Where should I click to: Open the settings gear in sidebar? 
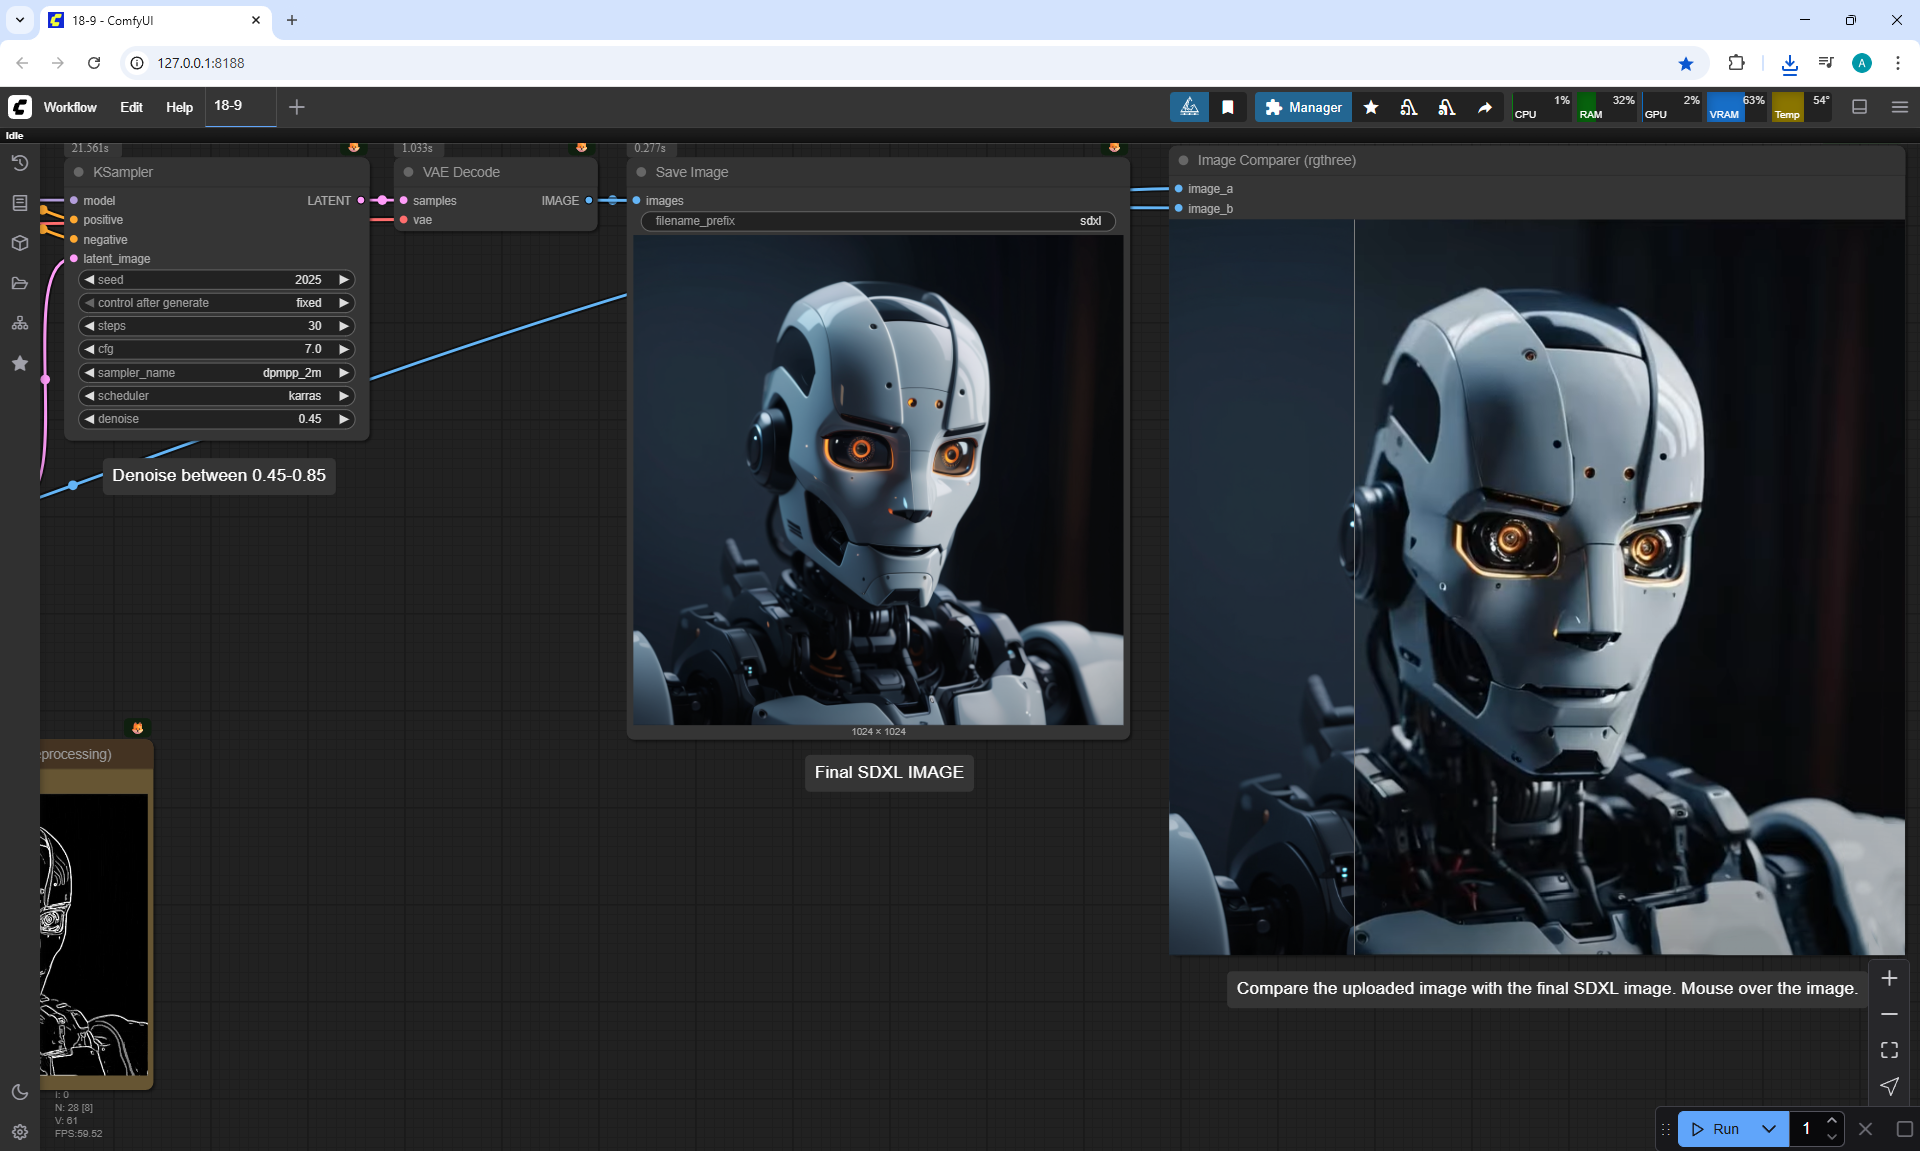tap(19, 1132)
